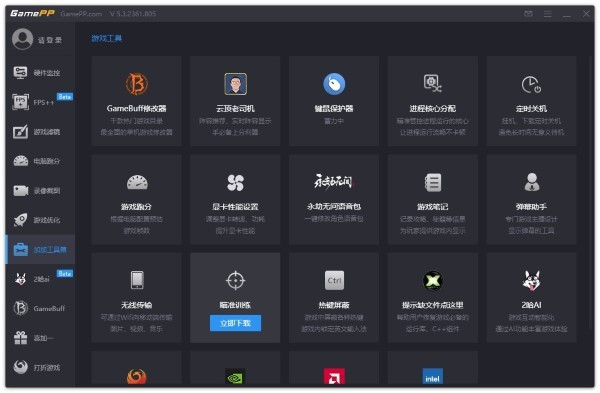Click the 定时关机 title text

532,108
